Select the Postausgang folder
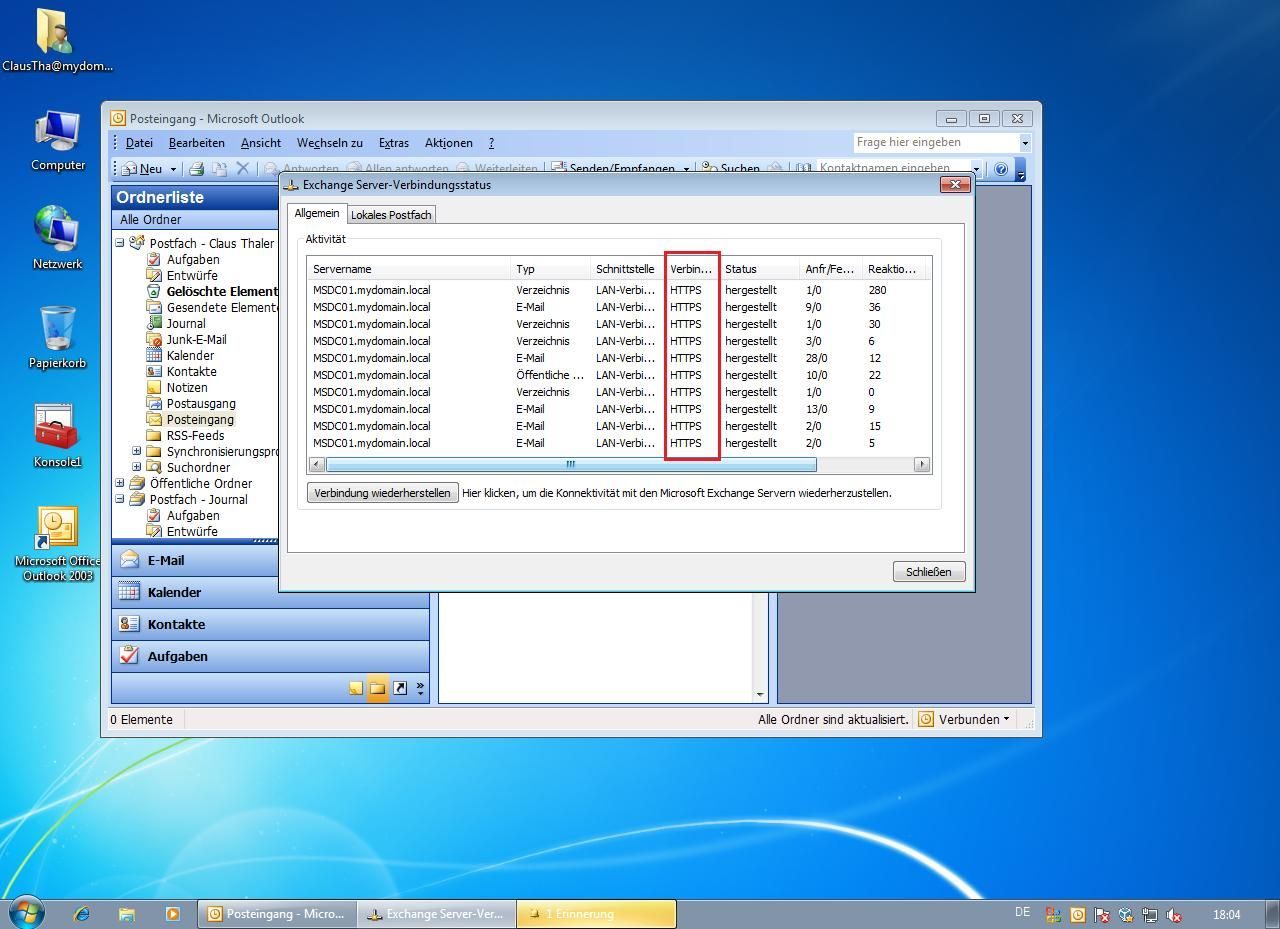This screenshot has height=929, width=1280. coord(201,403)
